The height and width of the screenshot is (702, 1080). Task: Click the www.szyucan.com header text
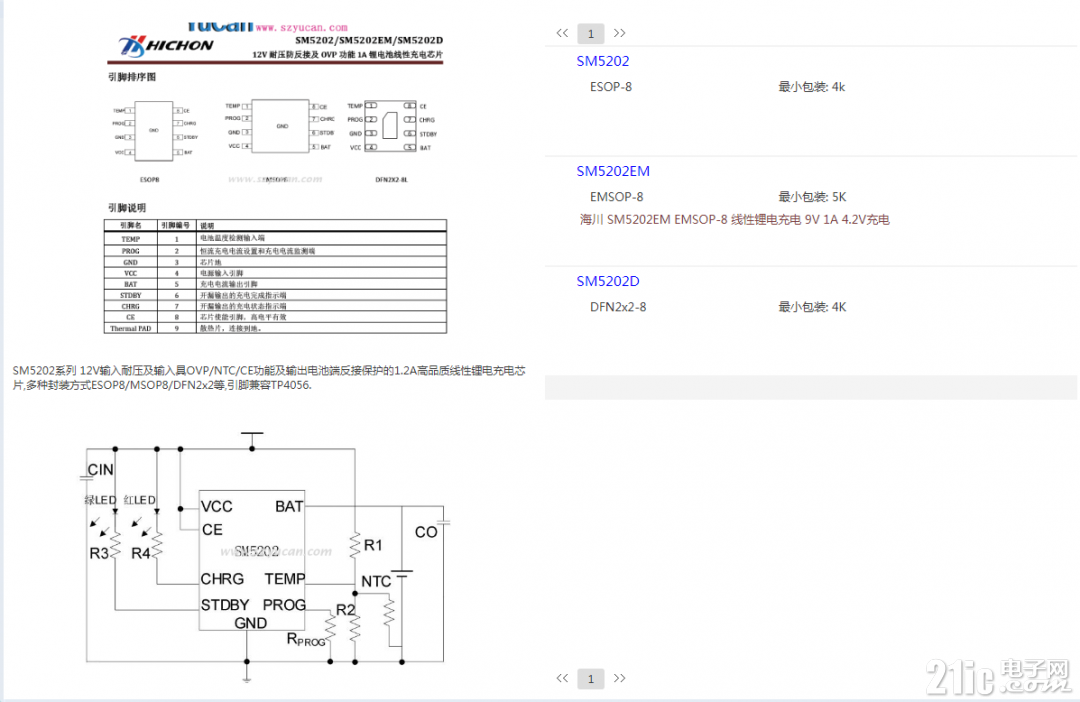click(301, 28)
